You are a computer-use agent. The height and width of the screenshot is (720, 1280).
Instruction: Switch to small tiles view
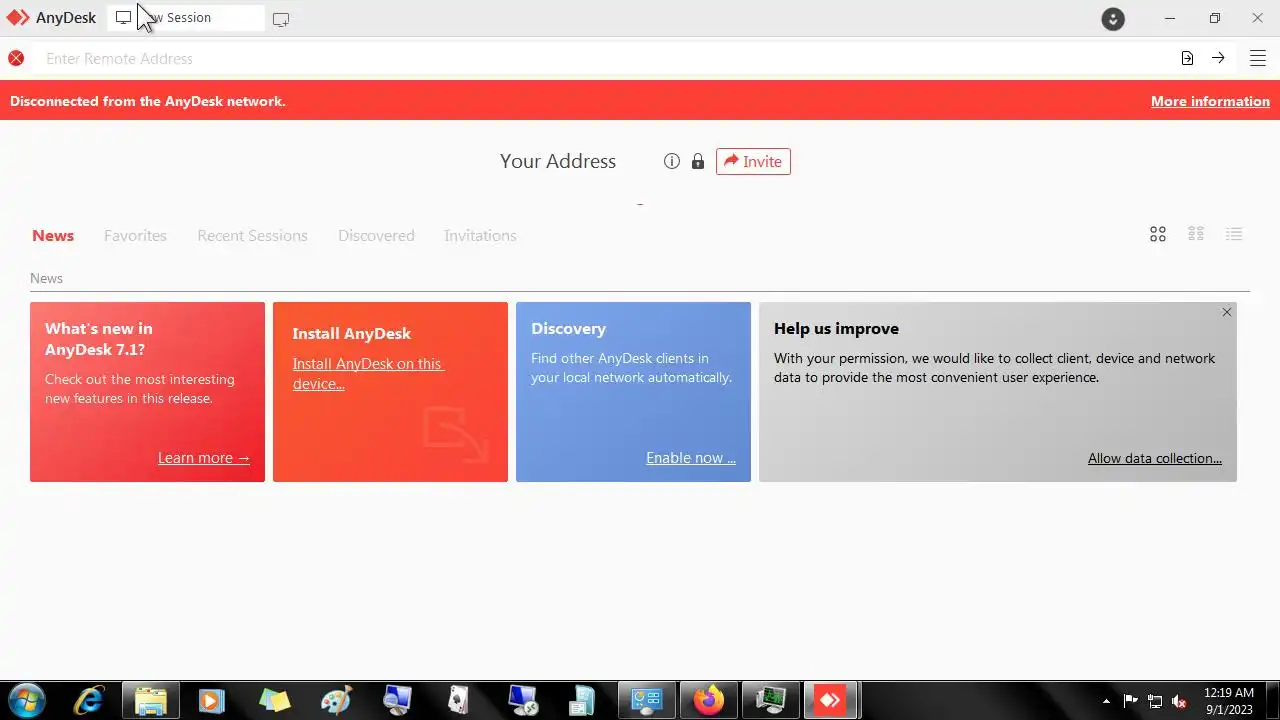coord(1196,234)
